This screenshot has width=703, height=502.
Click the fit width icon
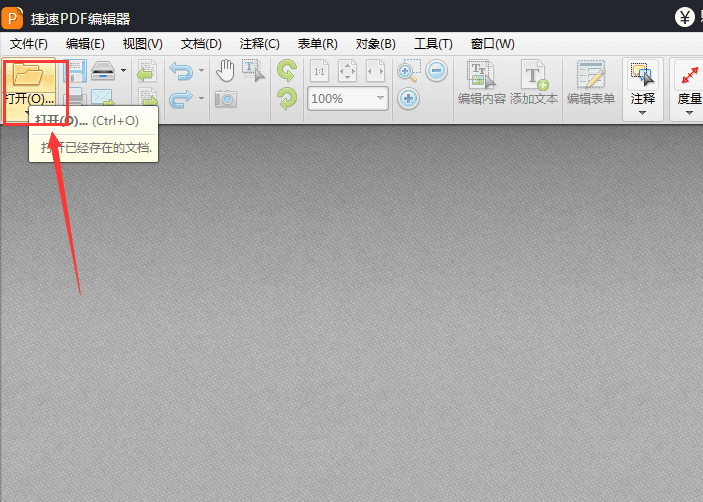coord(375,71)
